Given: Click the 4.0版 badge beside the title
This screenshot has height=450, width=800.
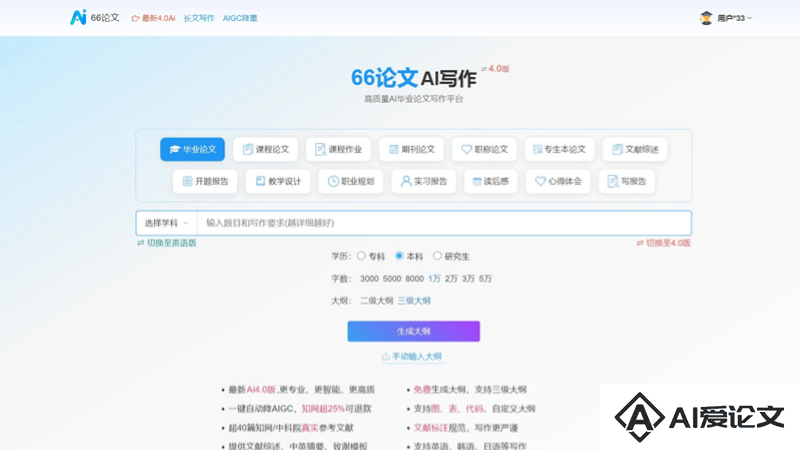Looking at the screenshot, I should click(495, 69).
